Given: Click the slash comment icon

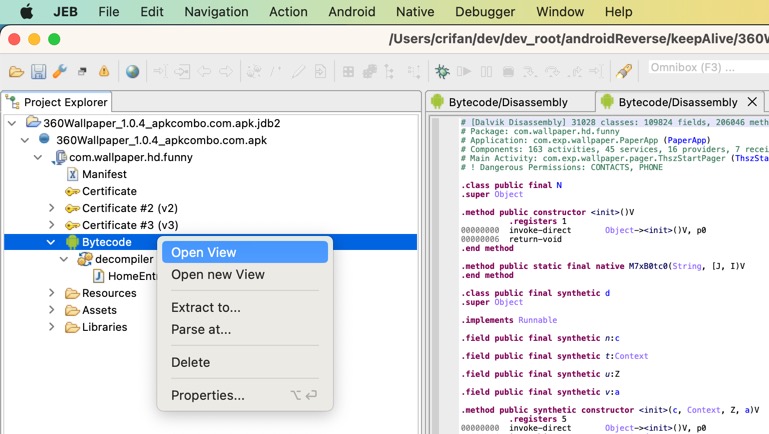Looking at the screenshot, I should point(276,72).
